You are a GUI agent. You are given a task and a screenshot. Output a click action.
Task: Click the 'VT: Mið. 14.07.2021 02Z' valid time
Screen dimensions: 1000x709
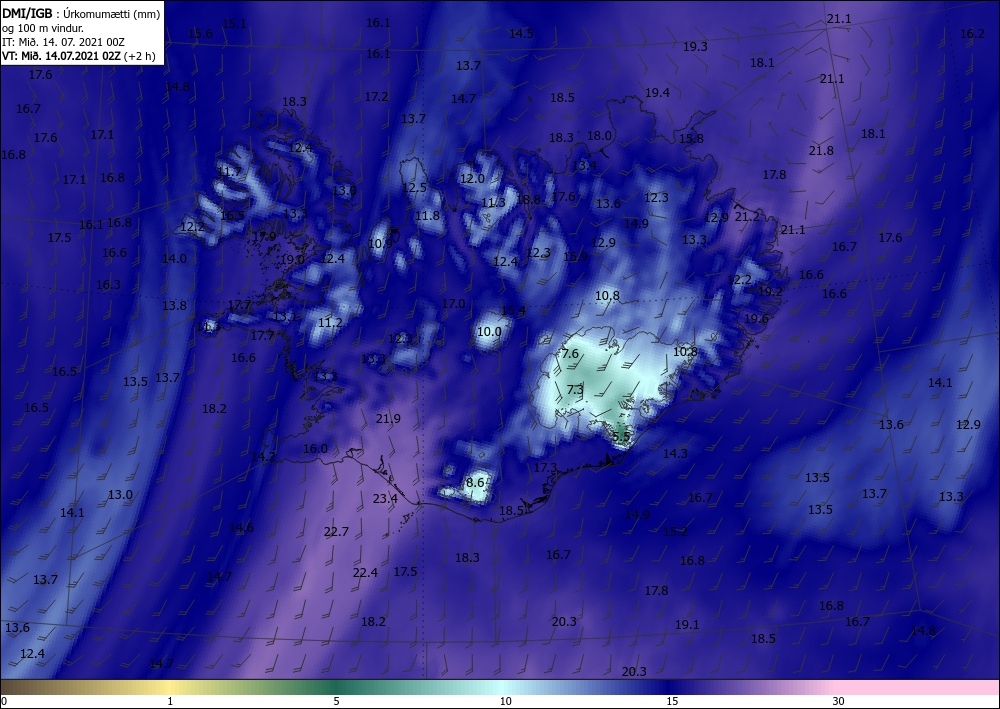[61, 56]
